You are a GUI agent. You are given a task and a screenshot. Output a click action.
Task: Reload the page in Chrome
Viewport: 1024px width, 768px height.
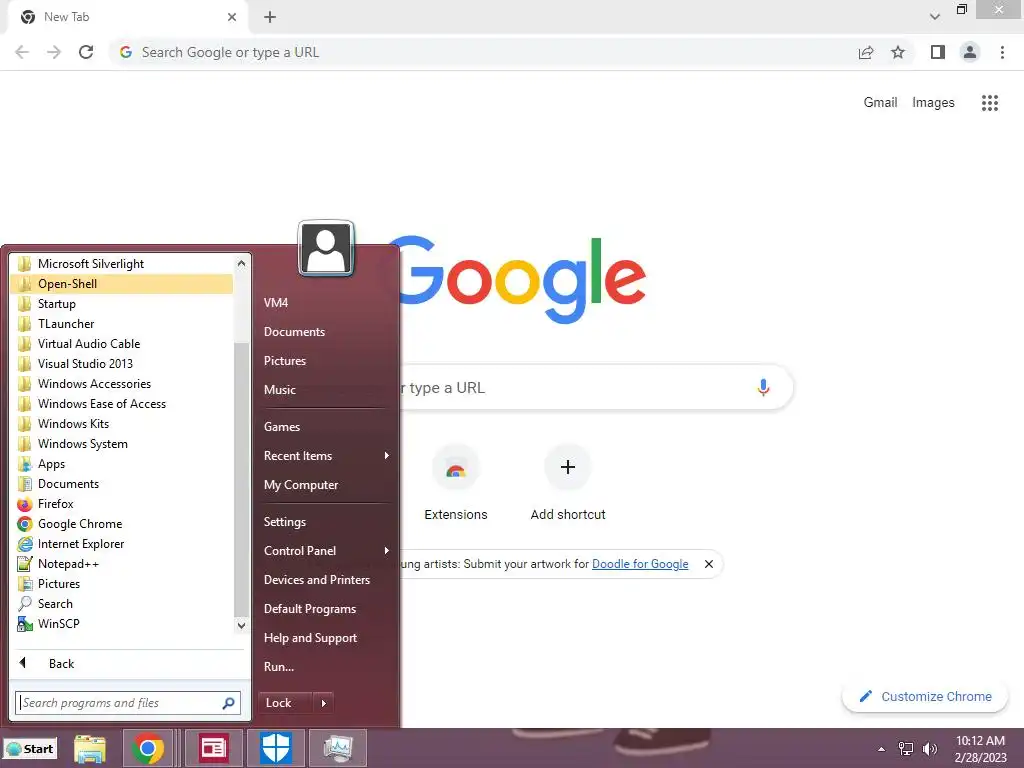coord(86,52)
